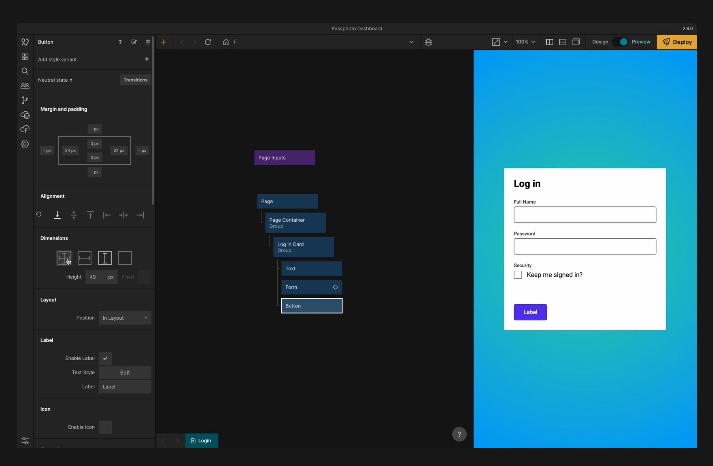
Task: Select the Login page tab at bottom
Action: (201, 440)
